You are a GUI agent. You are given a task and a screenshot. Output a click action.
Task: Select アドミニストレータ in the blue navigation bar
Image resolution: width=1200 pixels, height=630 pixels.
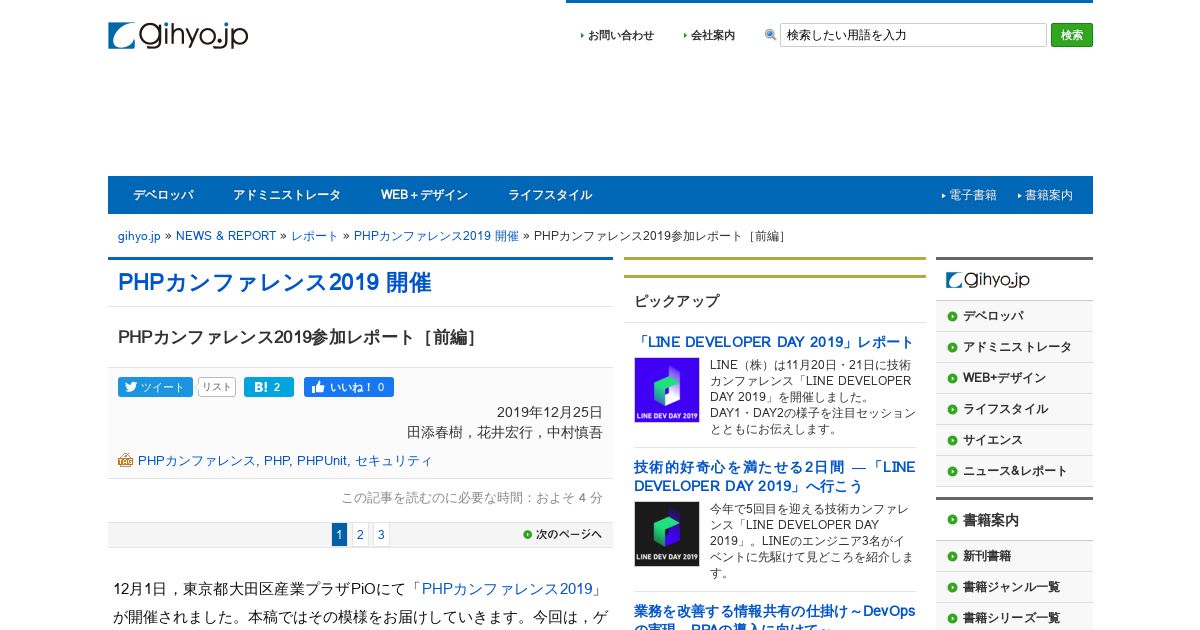click(x=287, y=195)
